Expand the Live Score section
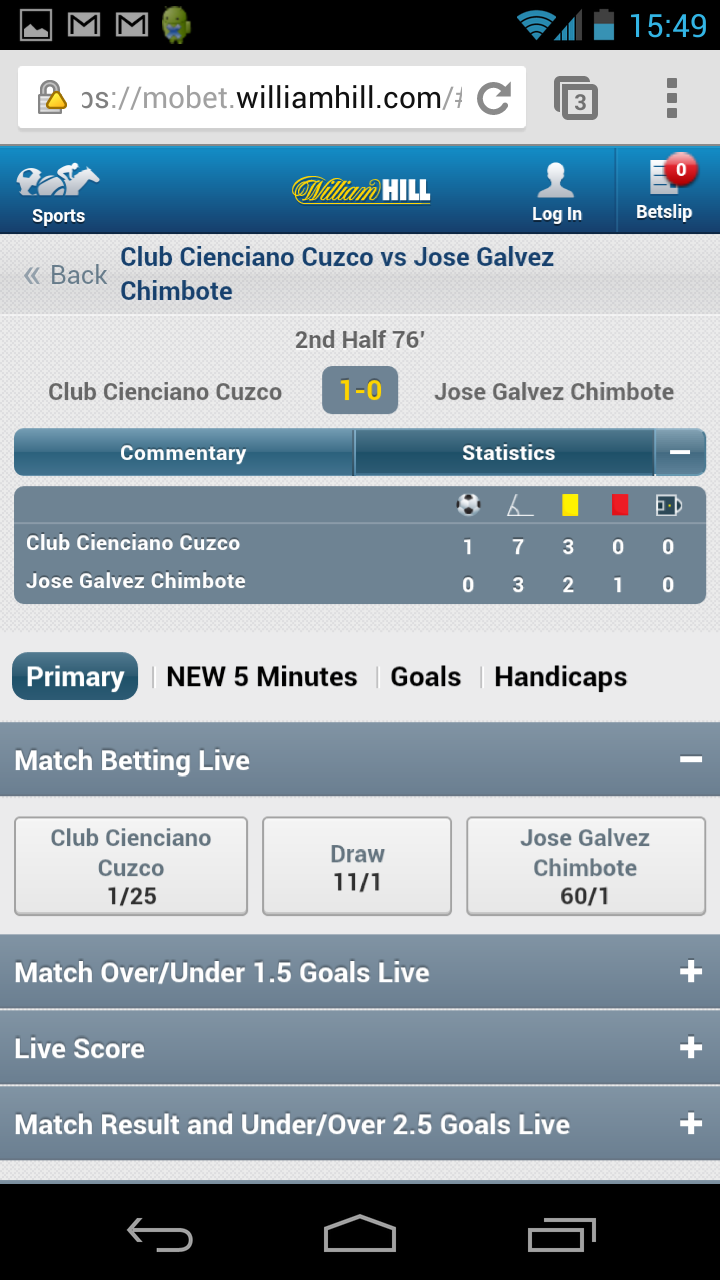 [x=360, y=1048]
